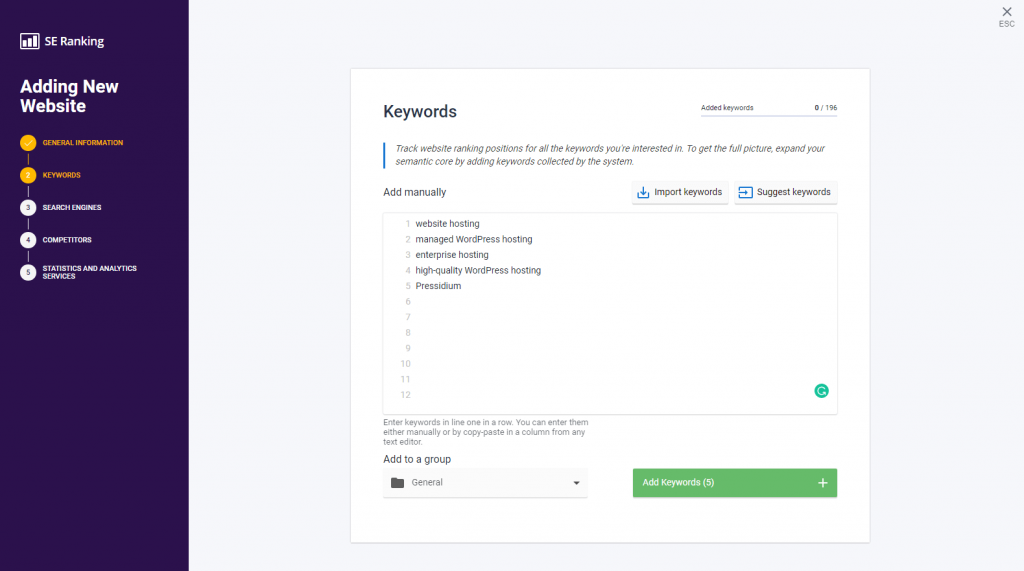The image size is (1024, 571).
Task: Click the completed General Information checkmark circle
Action: pos(28,142)
